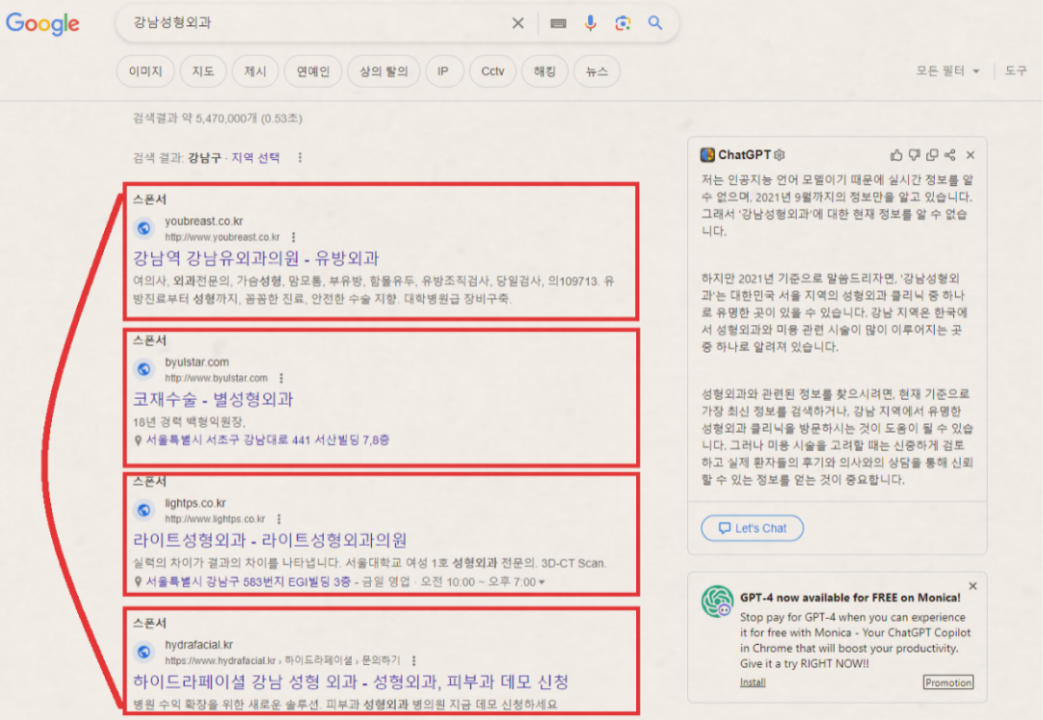This screenshot has width=1043, height=720.
Task: Close the Monica GPT-4 promotion card
Action: pyautogui.click(x=973, y=586)
